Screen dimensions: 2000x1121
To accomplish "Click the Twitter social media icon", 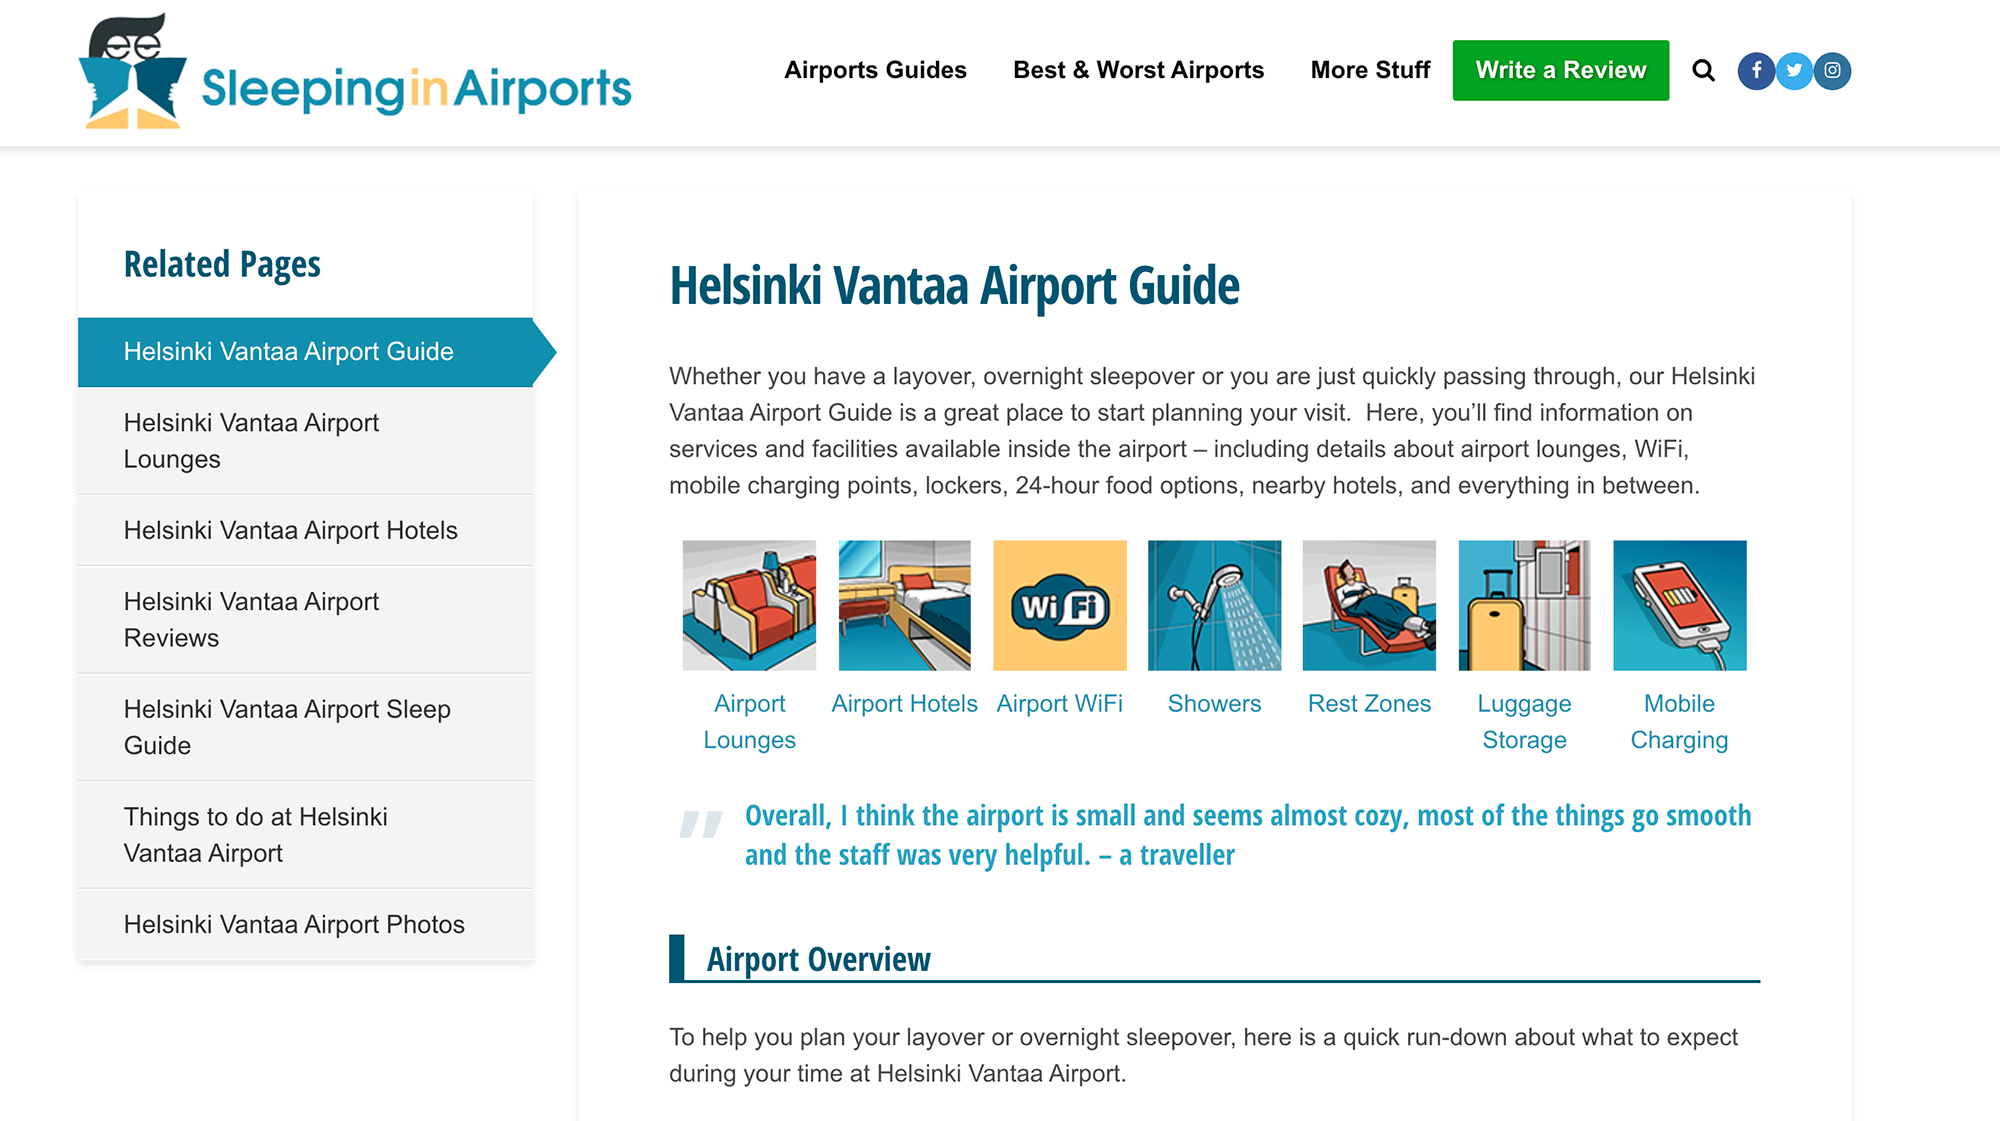I will [x=1794, y=71].
